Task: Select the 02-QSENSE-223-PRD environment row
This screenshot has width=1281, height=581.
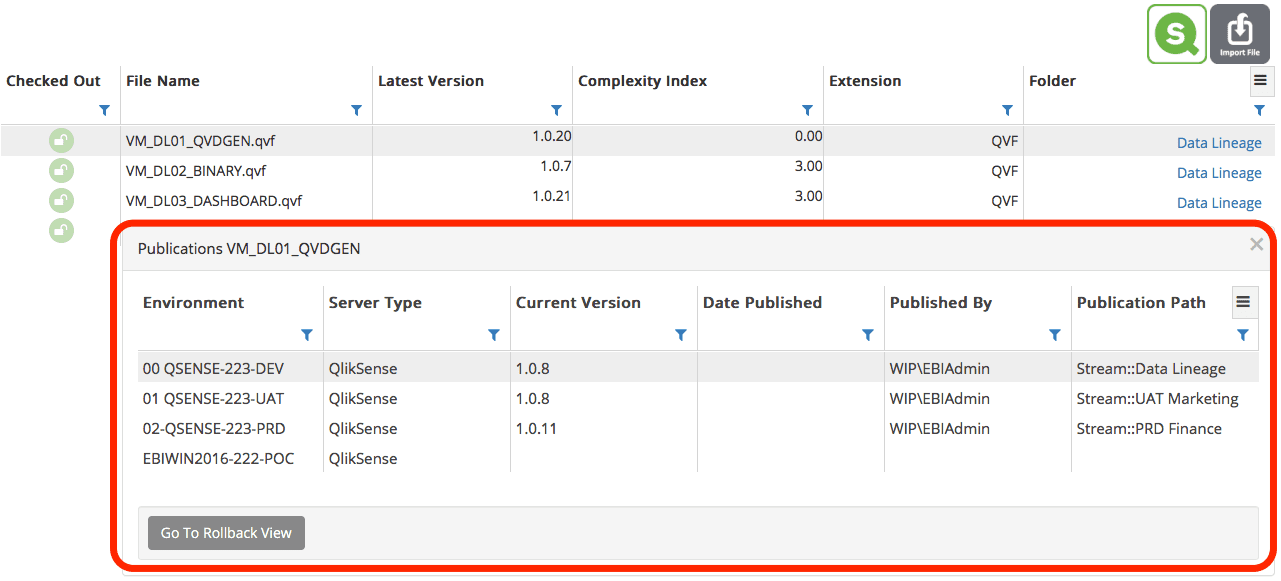Action: [x=214, y=429]
